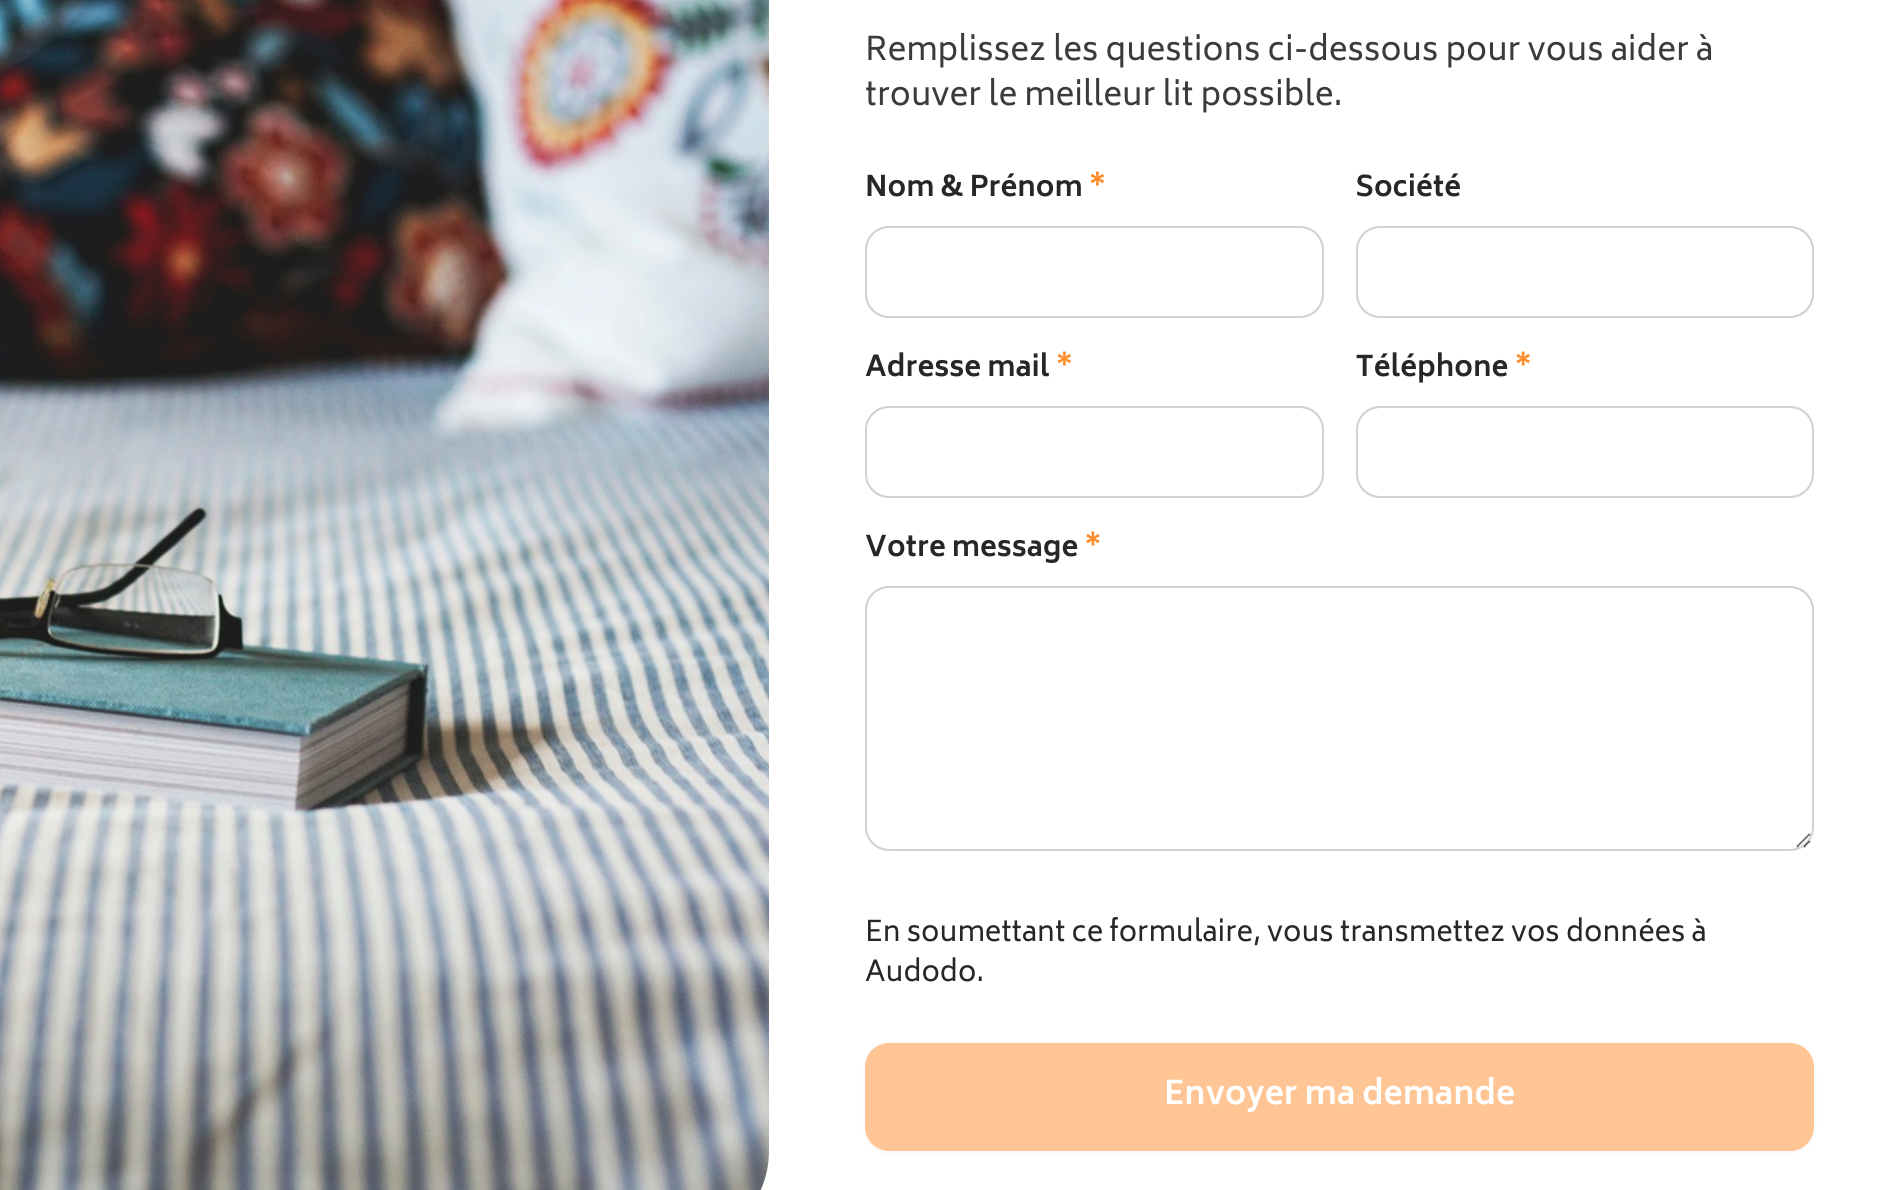The width and height of the screenshot is (1898, 1190).
Task: Click the asterisk next to Adresse mail
Action: pos(1064,361)
